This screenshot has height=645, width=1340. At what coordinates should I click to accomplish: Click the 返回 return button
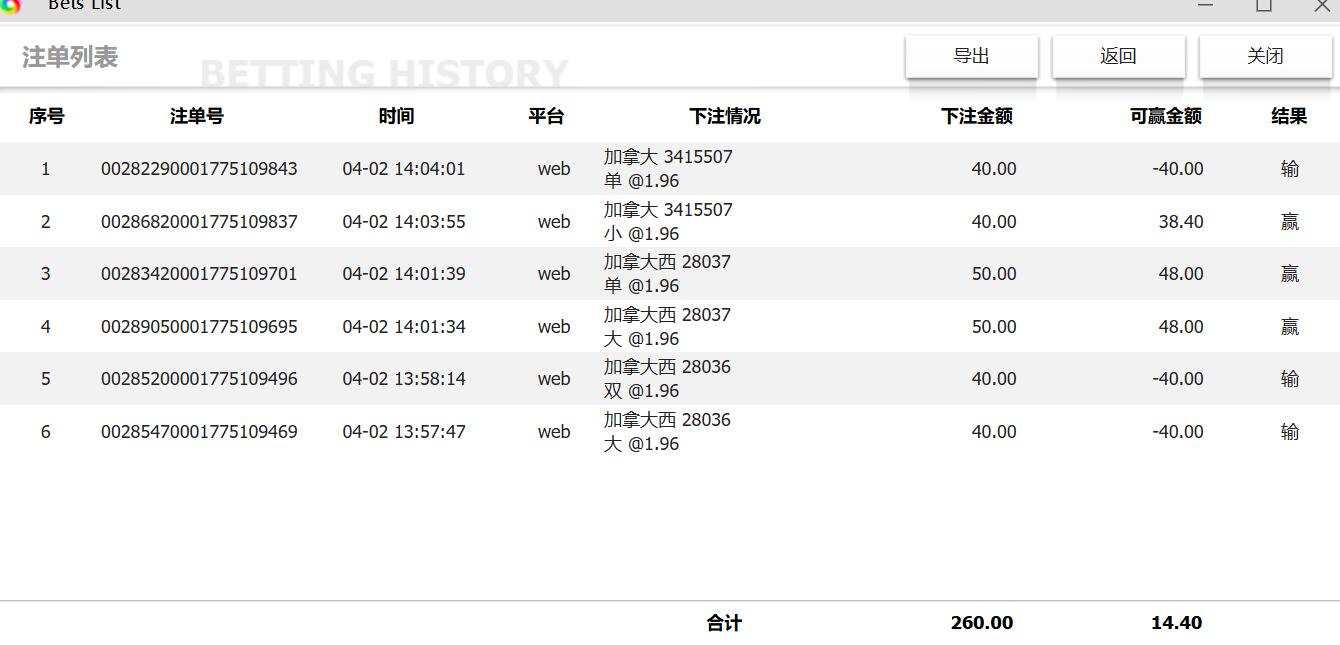point(1117,56)
